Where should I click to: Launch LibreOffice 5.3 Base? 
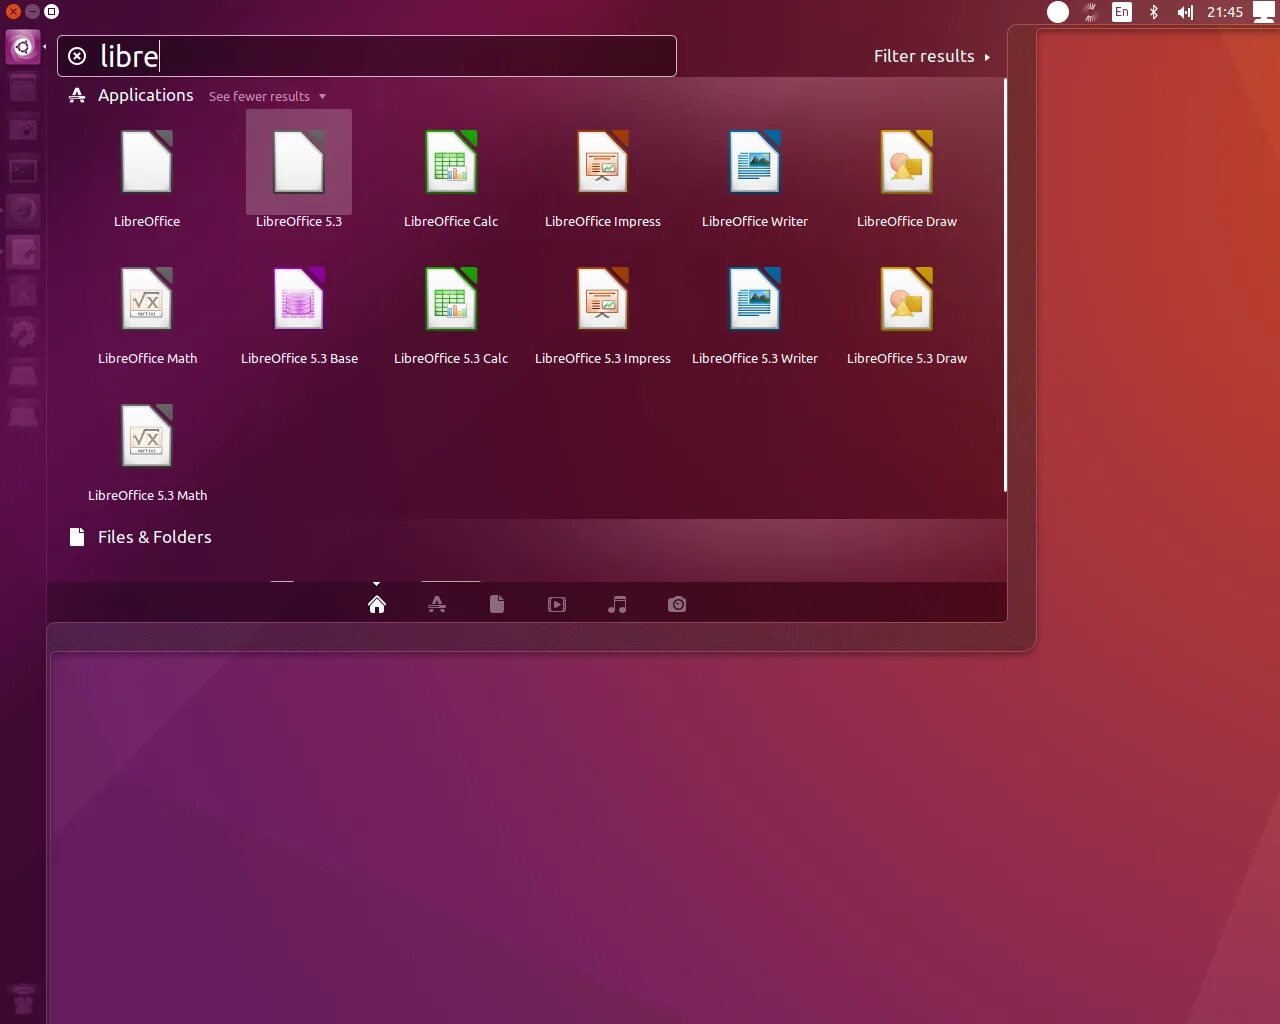[299, 299]
